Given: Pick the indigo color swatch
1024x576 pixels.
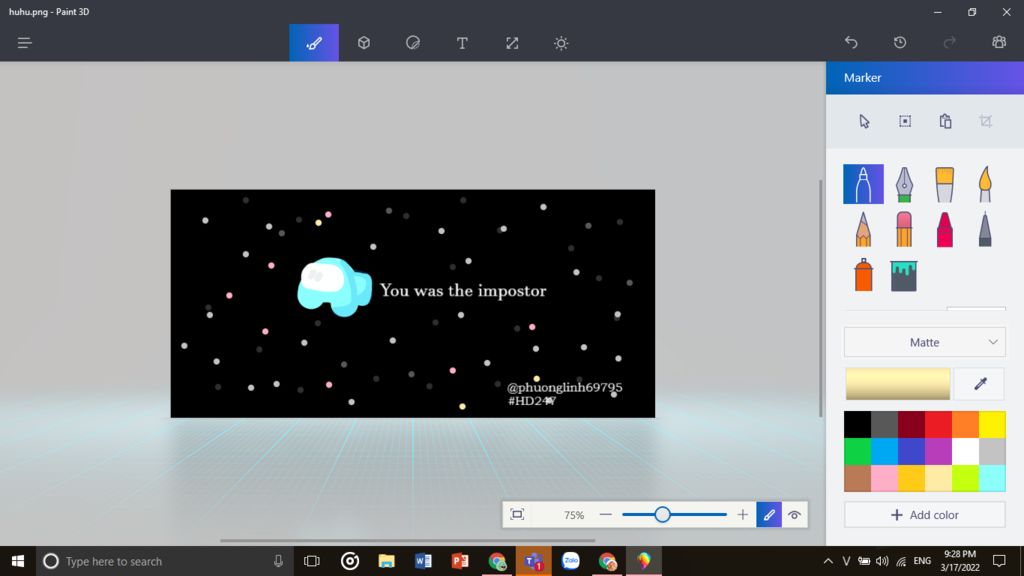Looking at the screenshot, I should click(911, 451).
